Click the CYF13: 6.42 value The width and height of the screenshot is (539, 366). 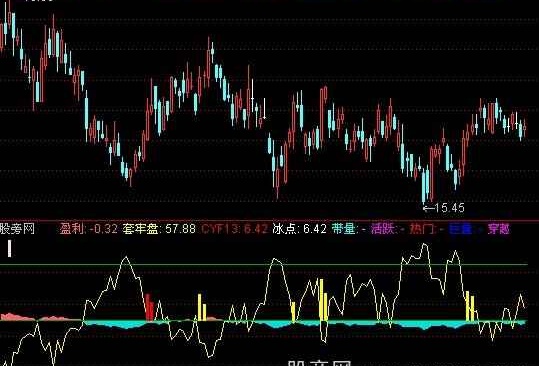pyautogui.click(x=235, y=229)
